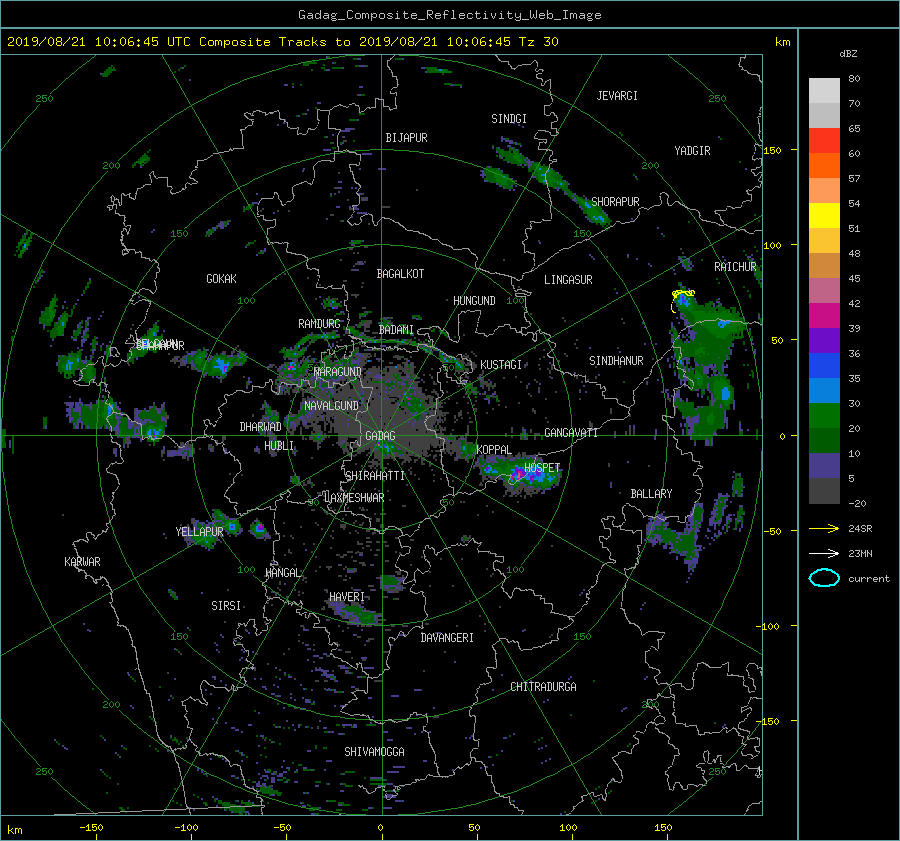Select the green 20 dBZ color swatch
Viewport: 900px width, 841px height.
pos(824,416)
